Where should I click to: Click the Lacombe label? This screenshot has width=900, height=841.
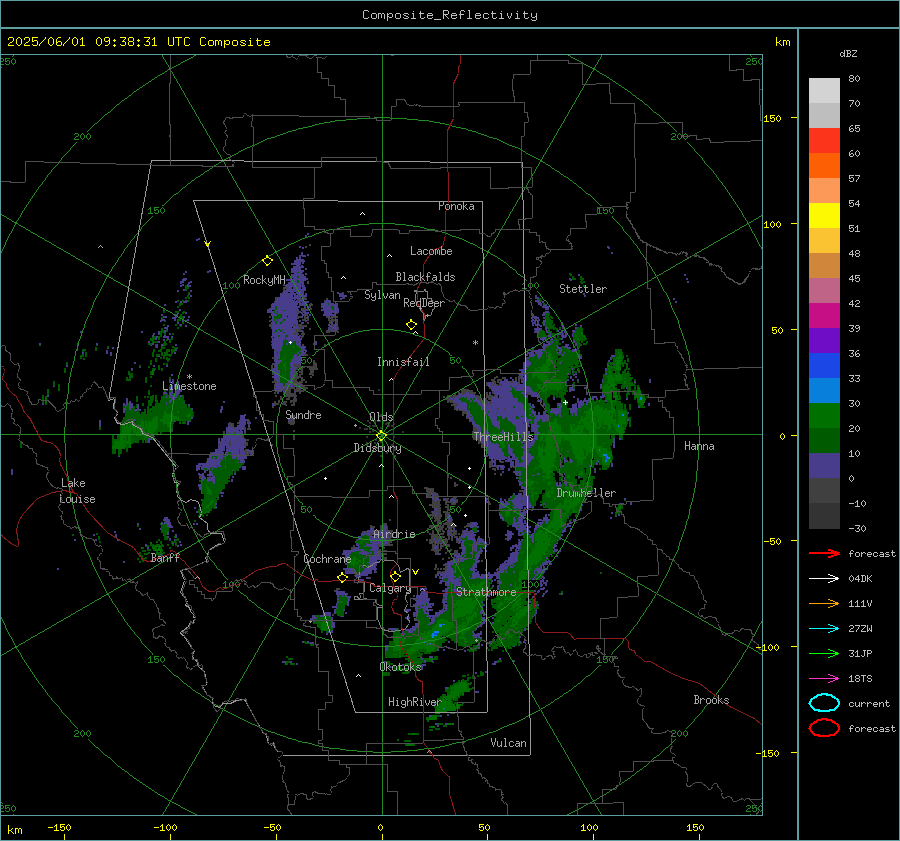[431, 251]
